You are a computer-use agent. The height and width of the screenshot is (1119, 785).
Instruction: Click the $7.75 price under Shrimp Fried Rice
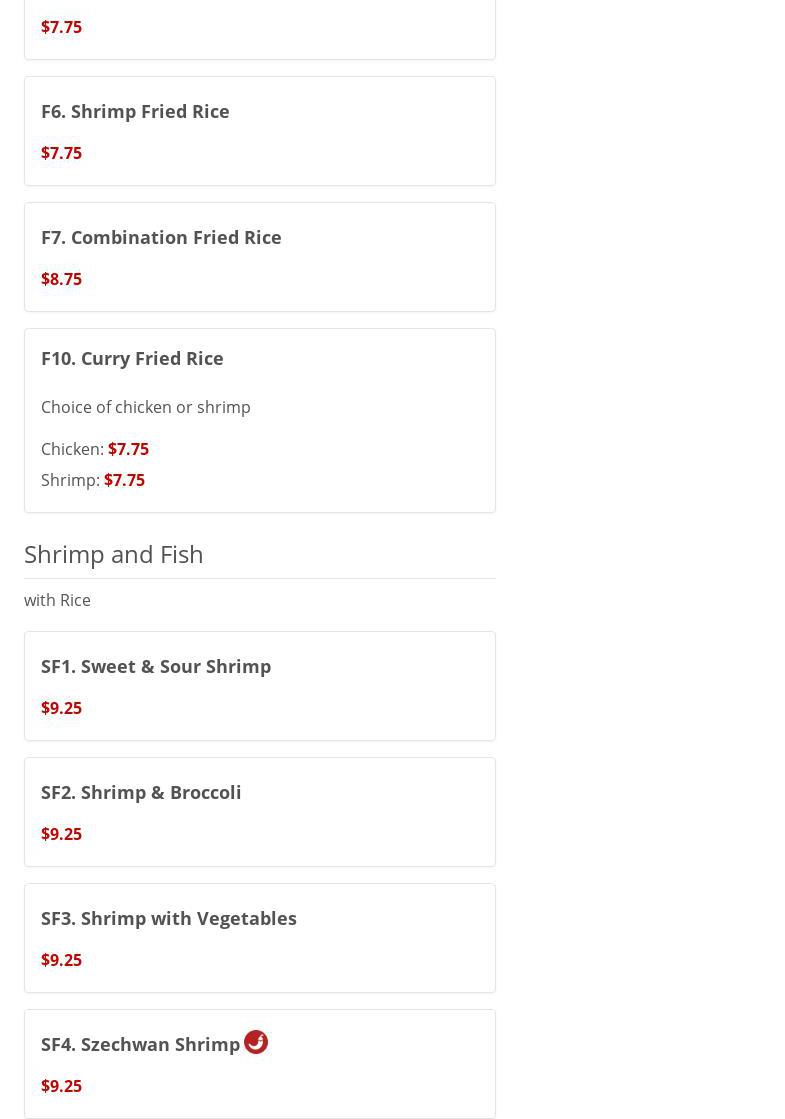61,153
